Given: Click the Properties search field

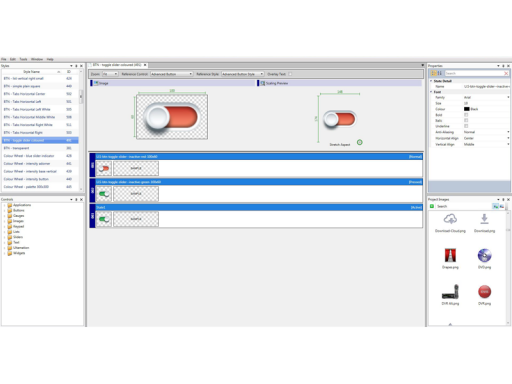Looking at the screenshot, I should coord(474,73).
